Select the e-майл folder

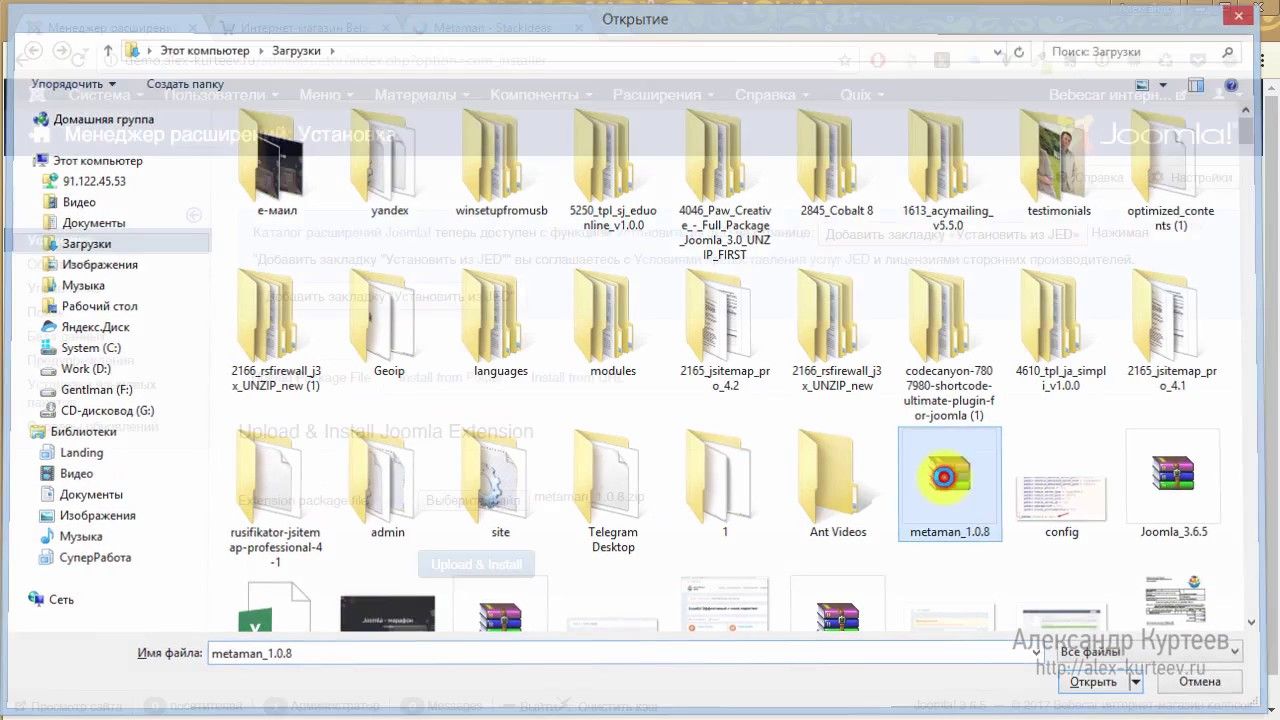coord(276,163)
